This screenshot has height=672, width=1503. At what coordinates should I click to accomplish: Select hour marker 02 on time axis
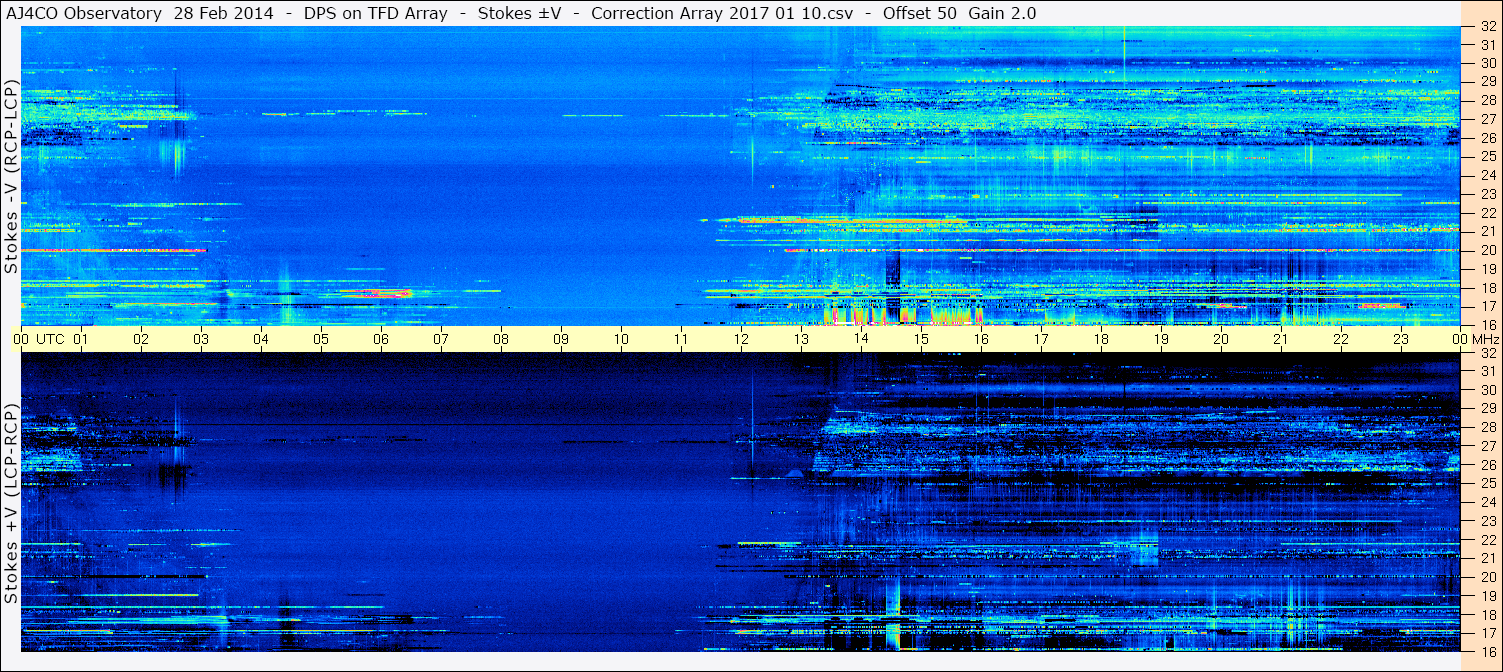click(141, 339)
